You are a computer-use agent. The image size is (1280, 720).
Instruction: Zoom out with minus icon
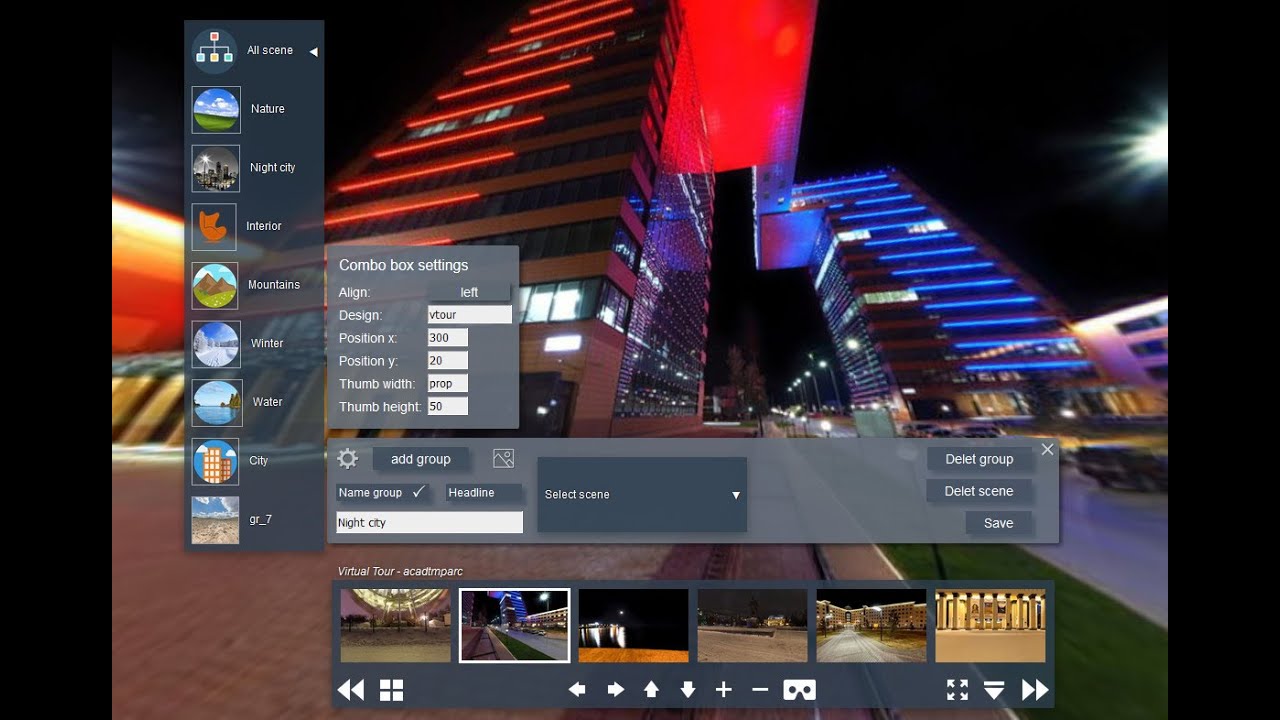tap(760, 690)
